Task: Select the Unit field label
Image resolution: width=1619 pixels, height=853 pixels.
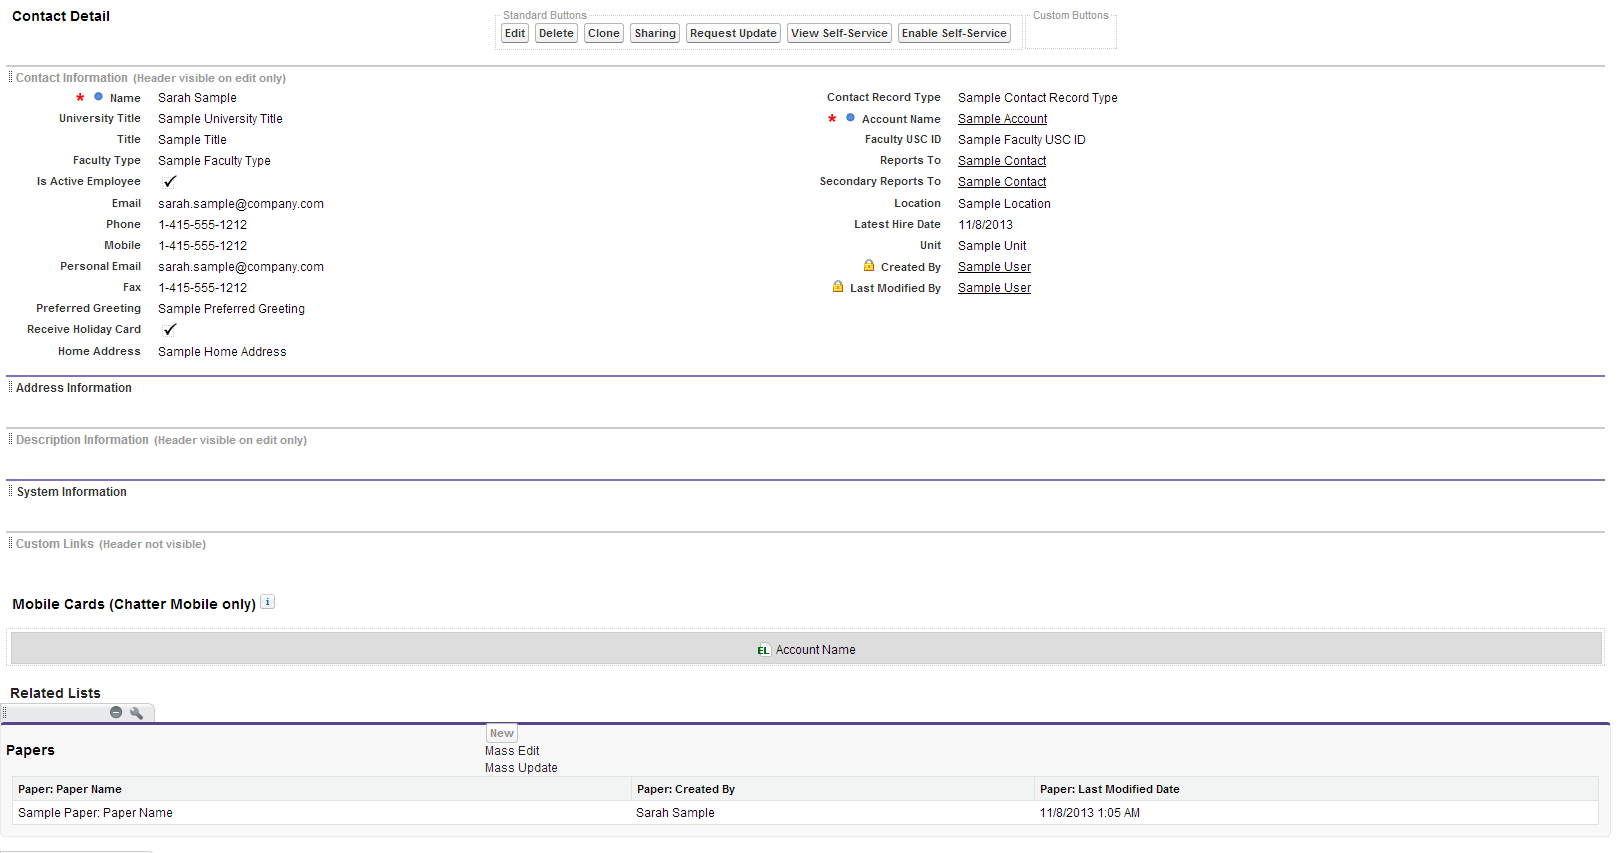Action: click(930, 245)
